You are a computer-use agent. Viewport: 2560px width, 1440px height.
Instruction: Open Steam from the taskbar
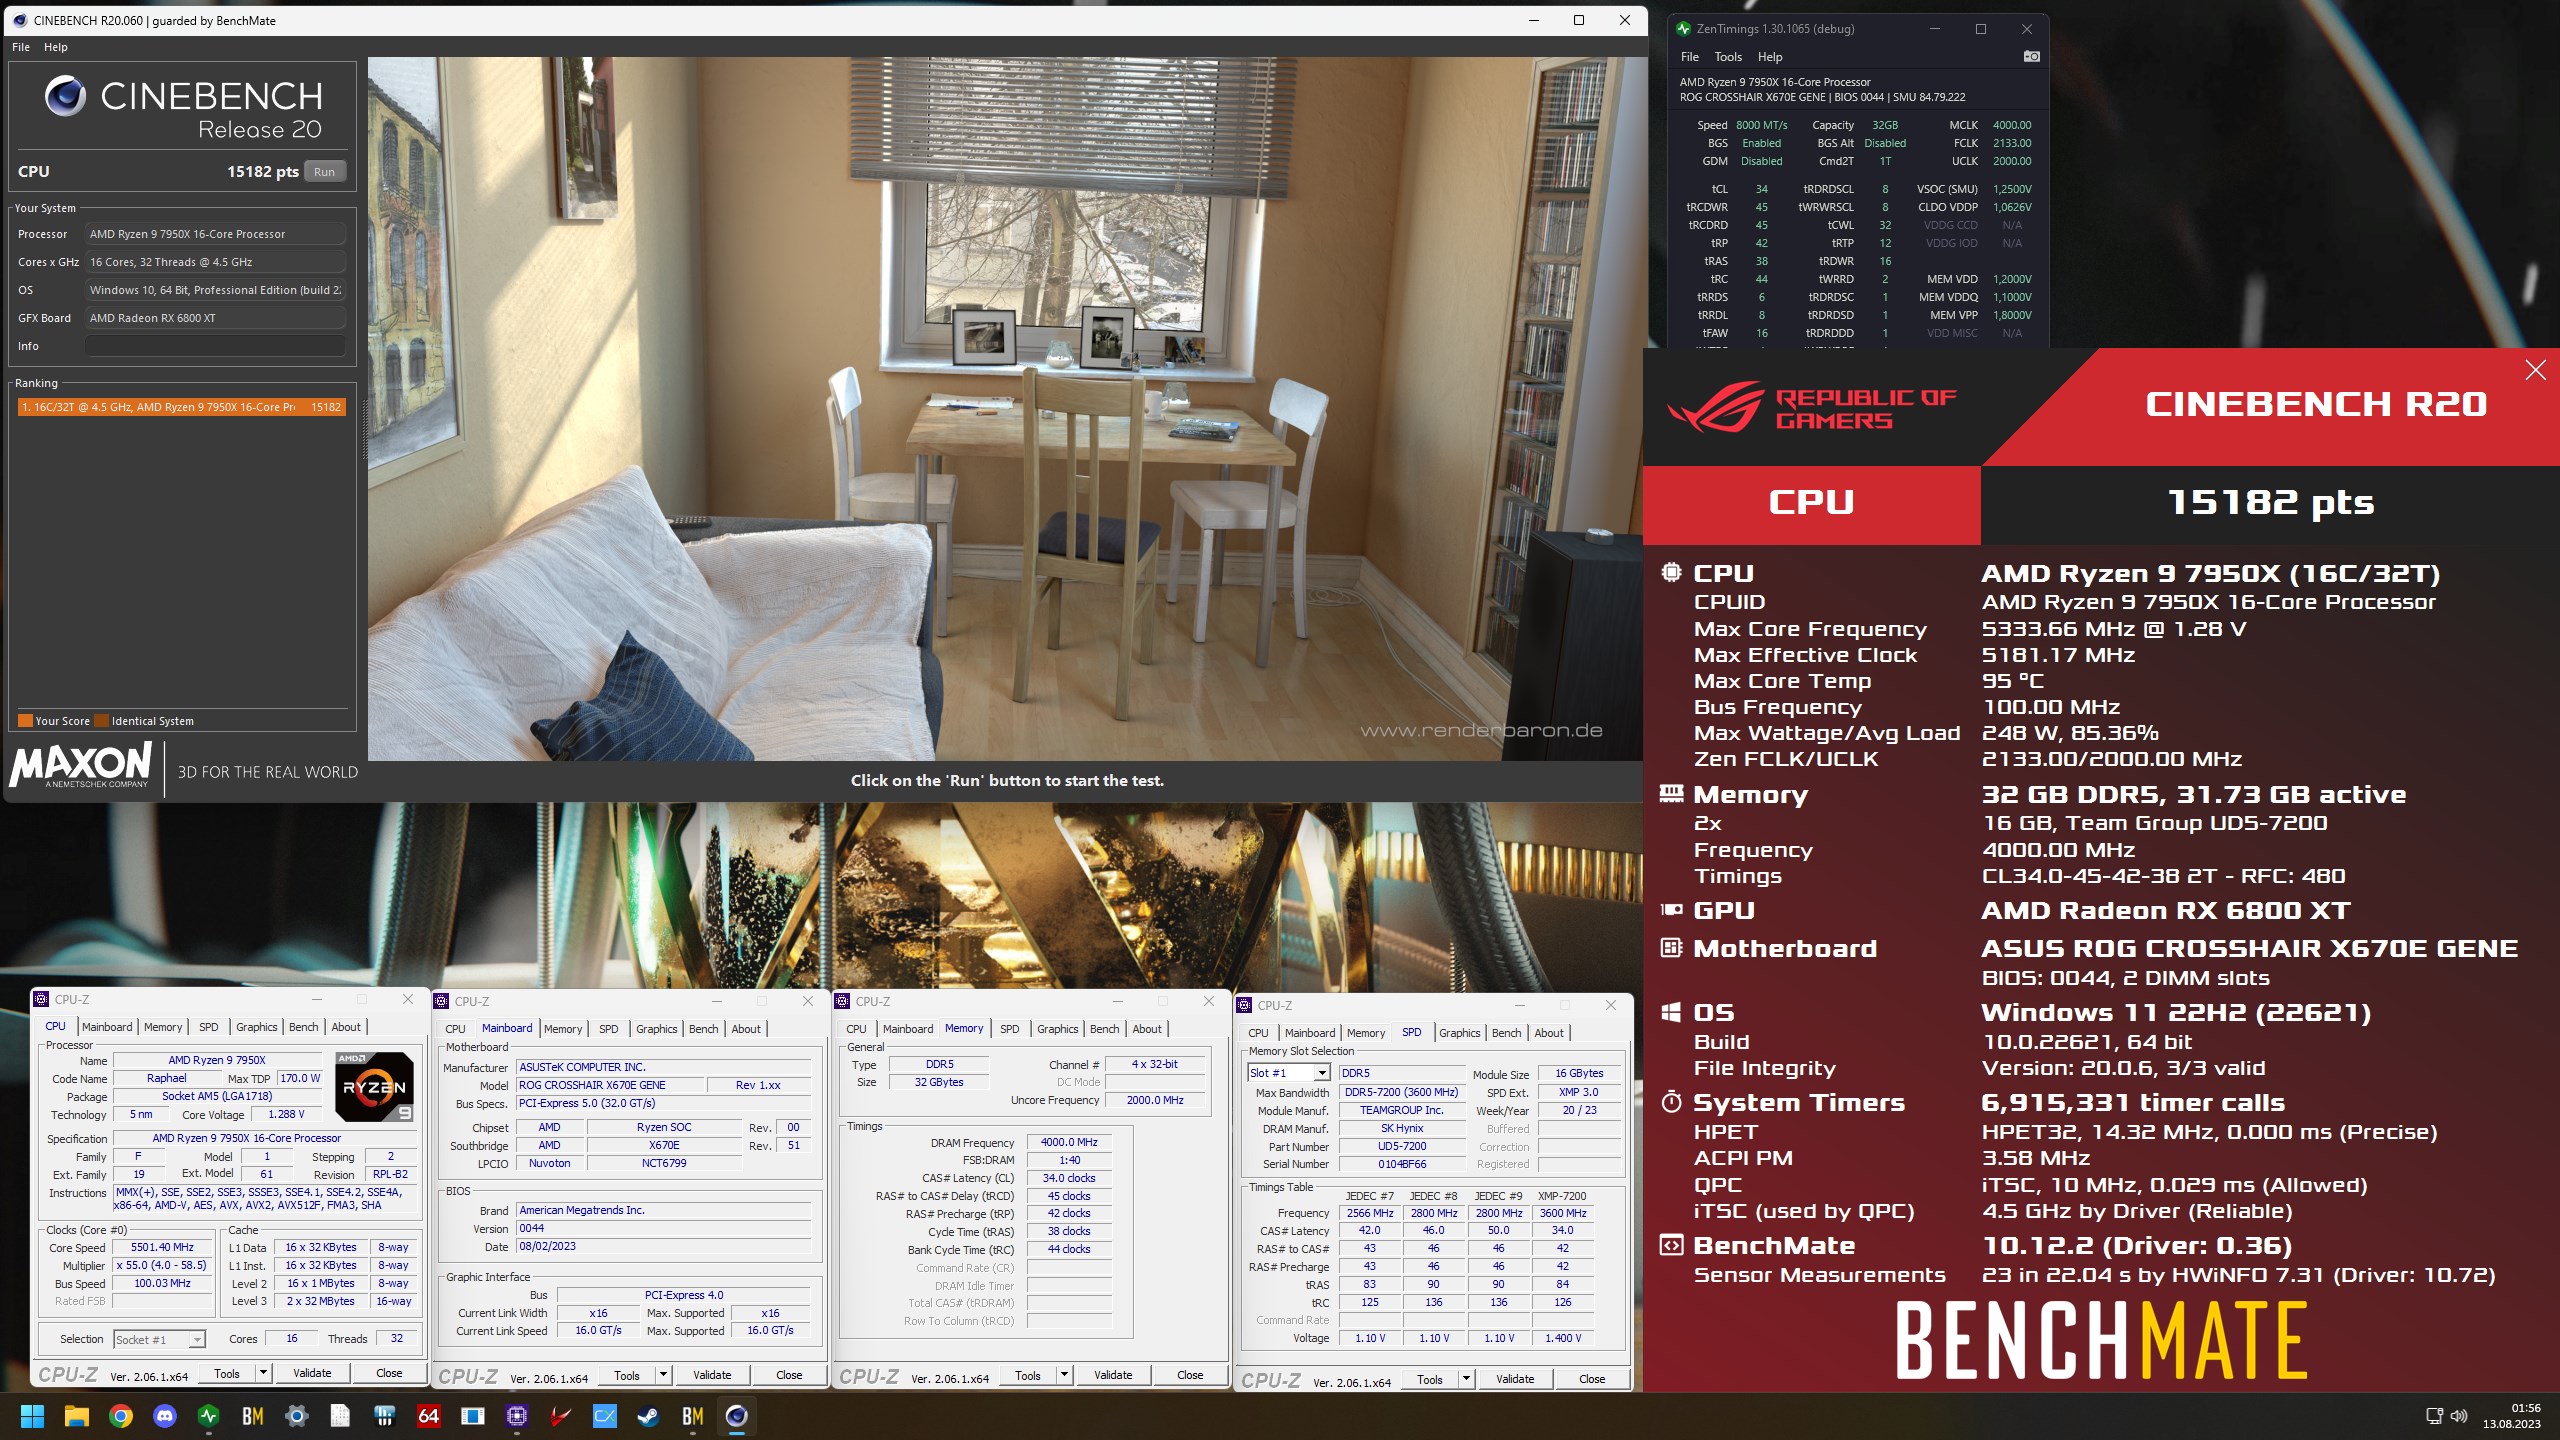pyautogui.click(x=649, y=1416)
